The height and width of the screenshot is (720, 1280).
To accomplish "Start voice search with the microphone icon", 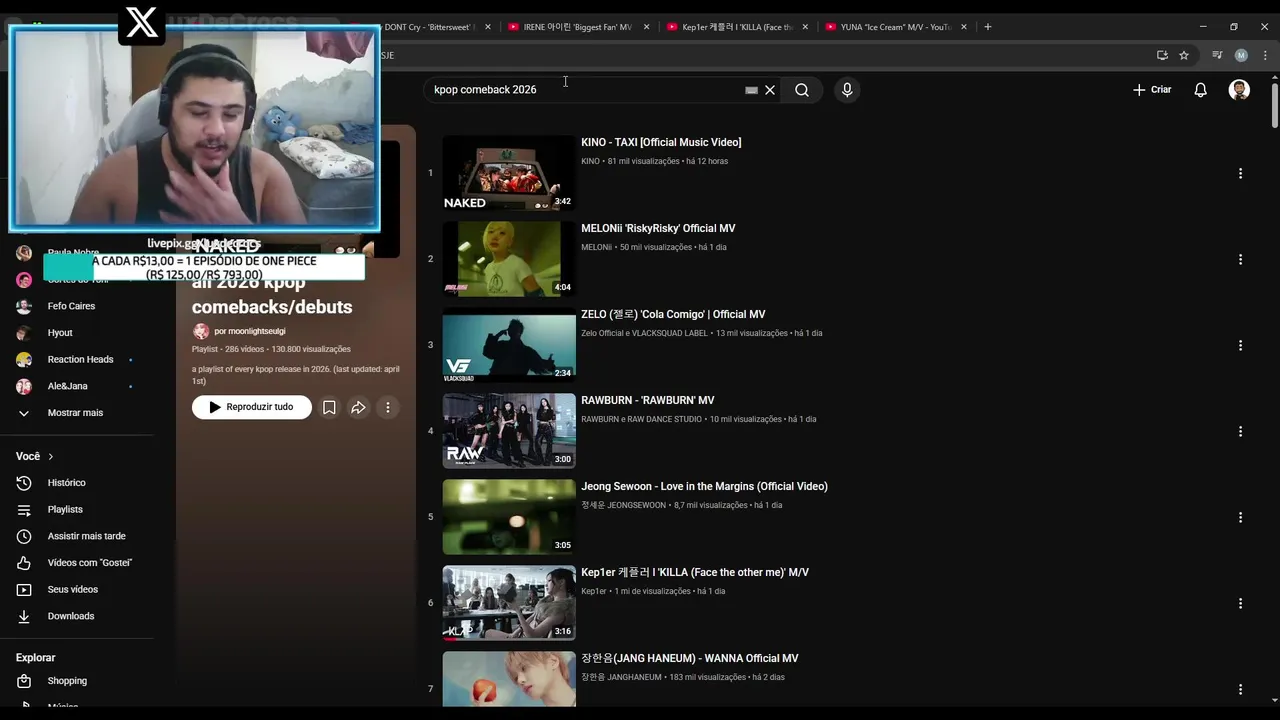I will [847, 90].
